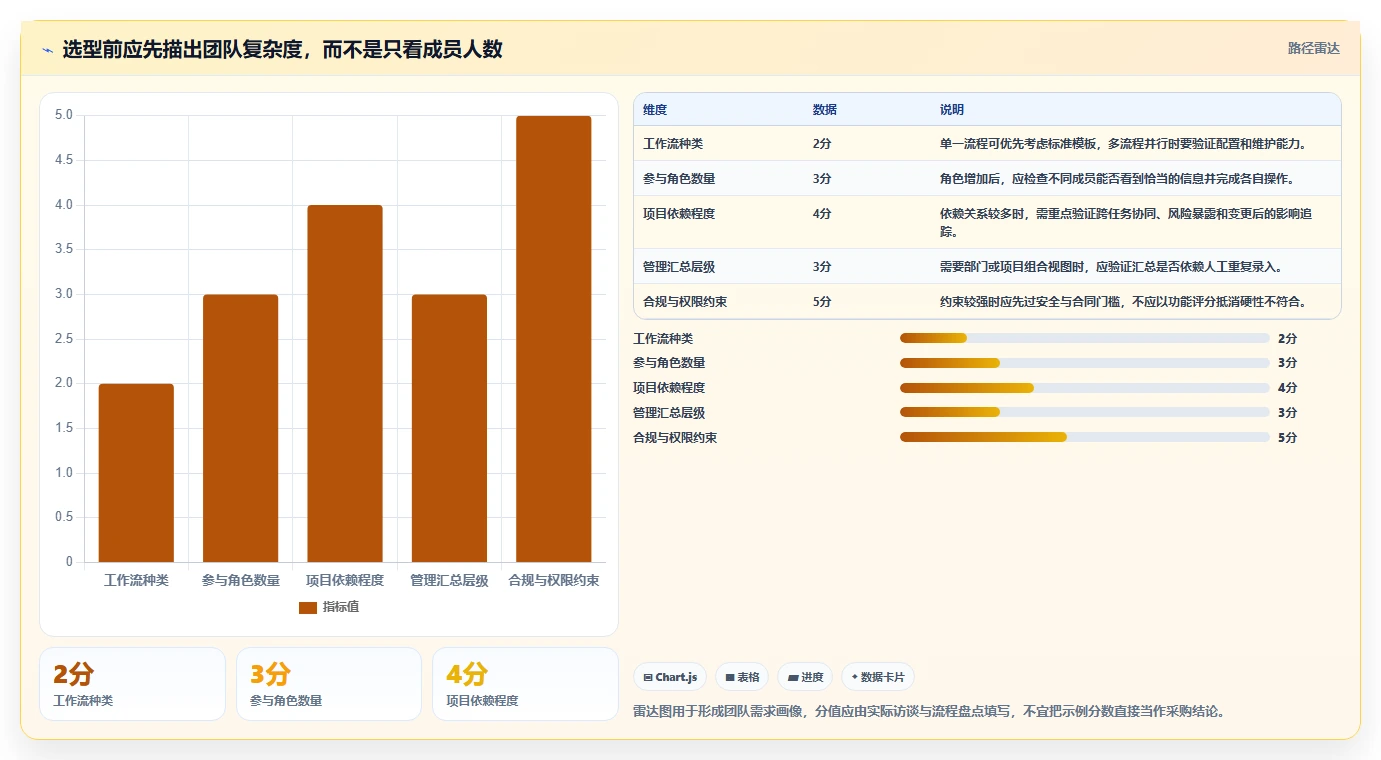Click the 4分 value in the table
1381x760 pixels.
(x=822, y=214)
